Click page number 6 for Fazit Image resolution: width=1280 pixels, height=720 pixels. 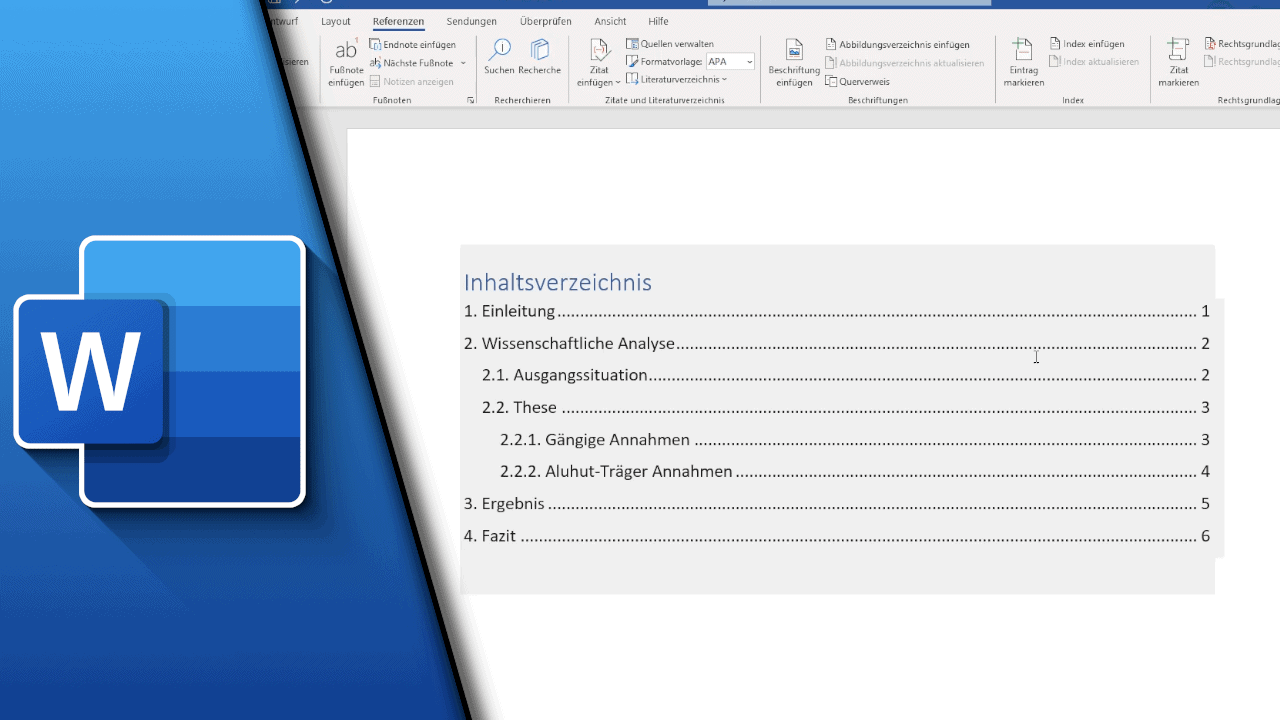(x=1206, y=536)
